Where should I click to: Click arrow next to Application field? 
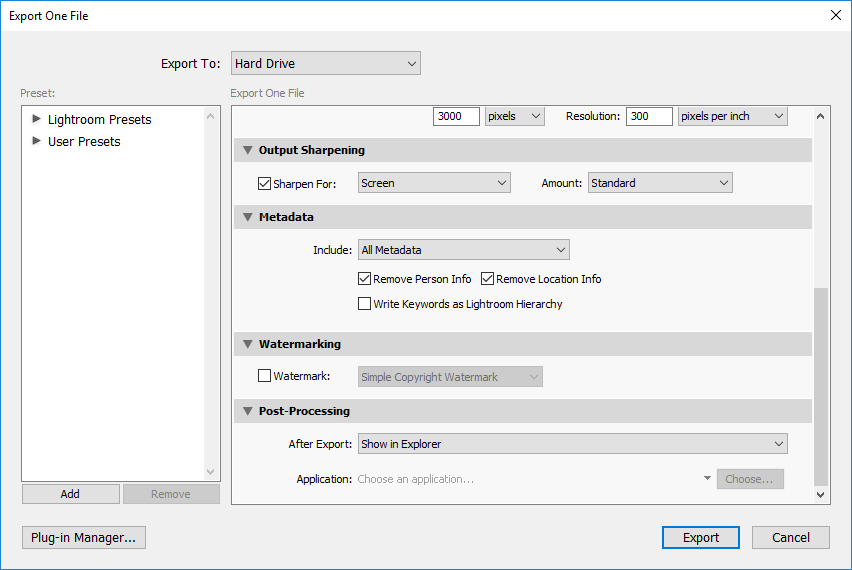(x=708, y=479)
